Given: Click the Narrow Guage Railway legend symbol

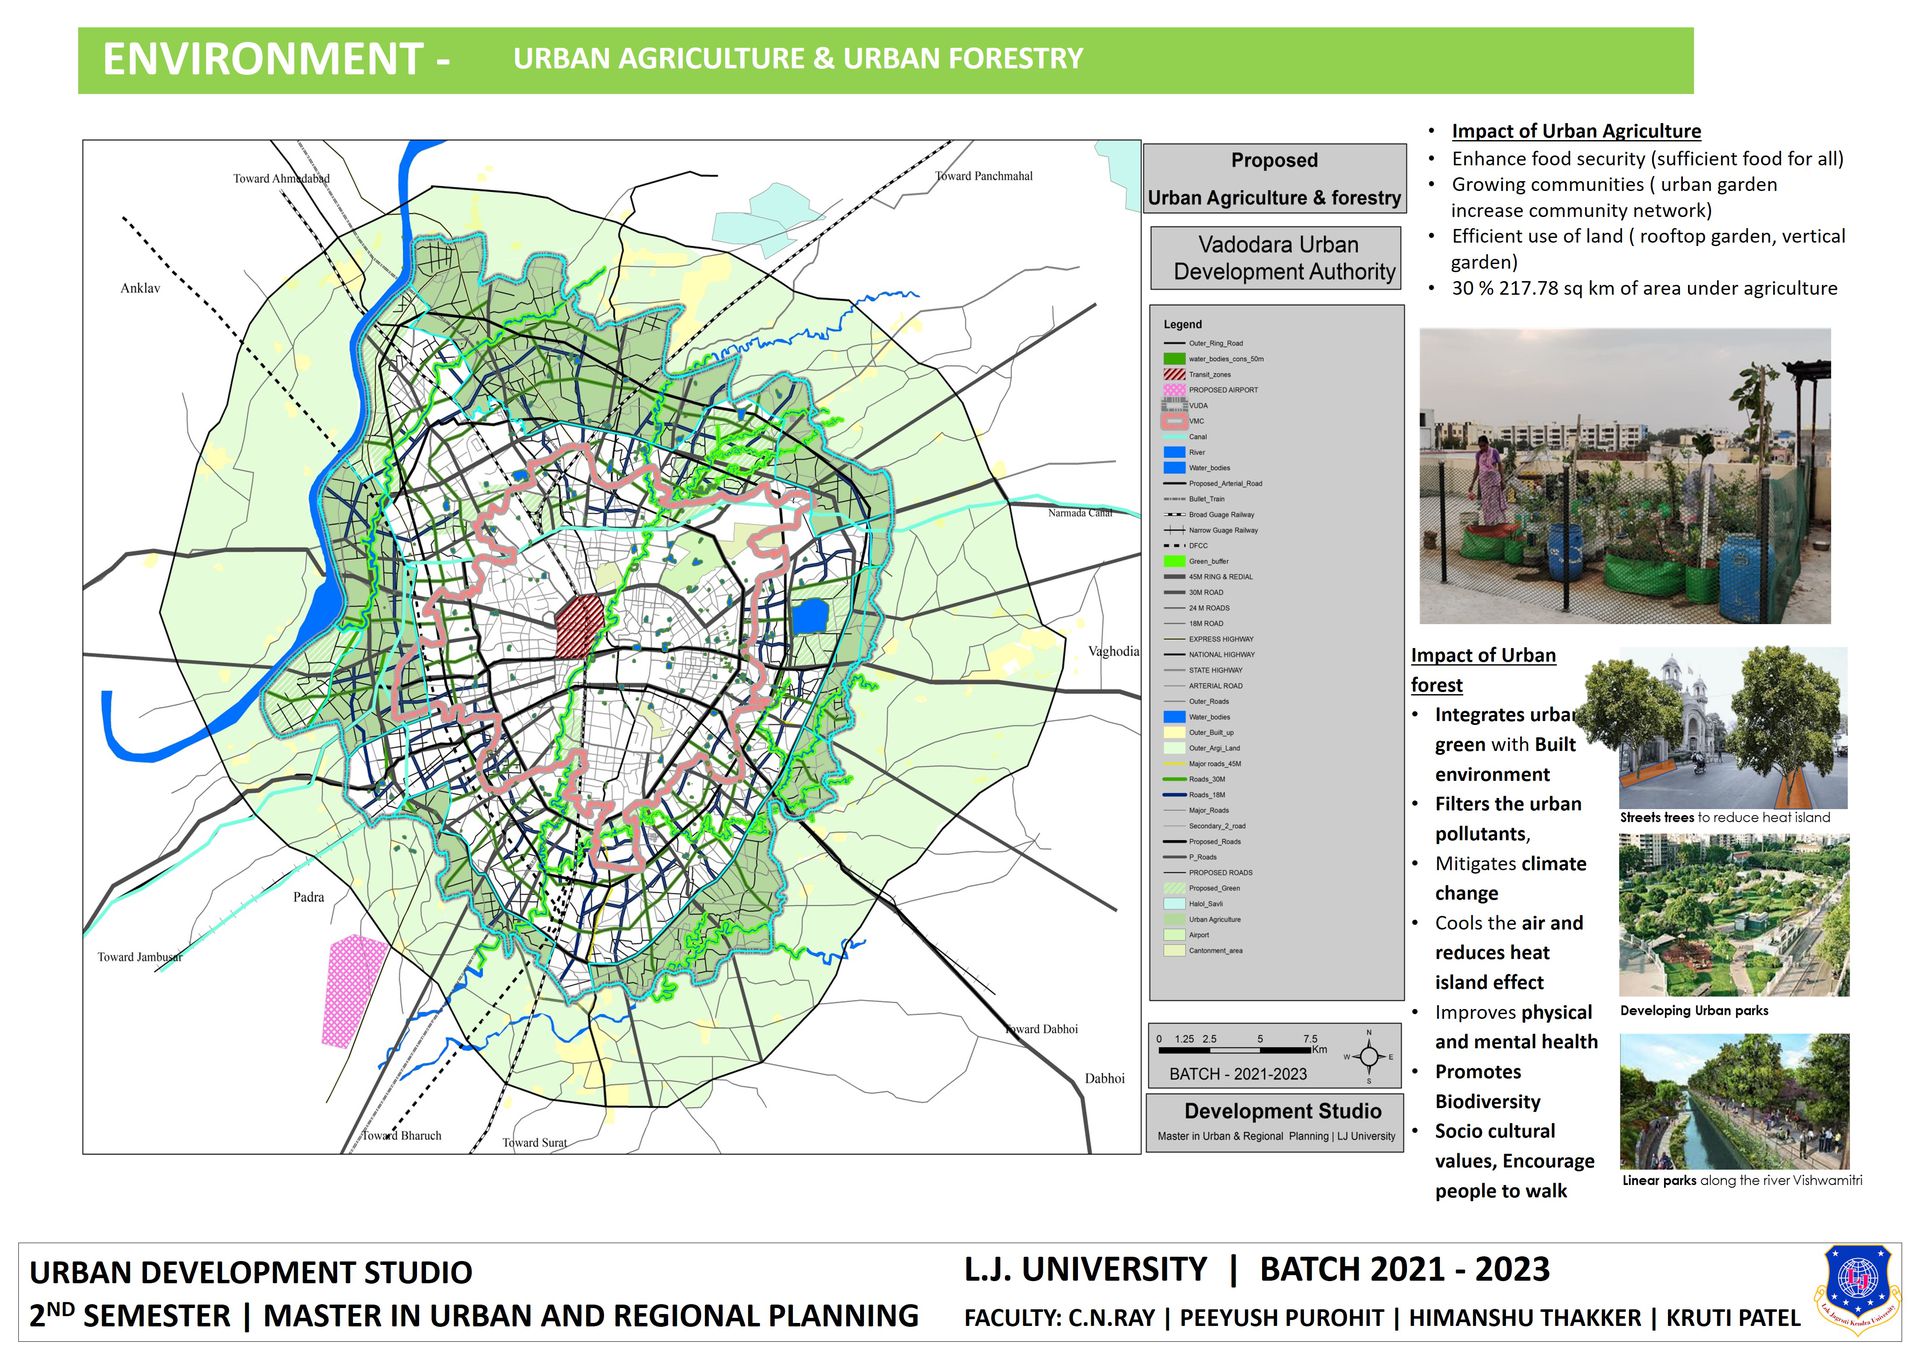Looking at the screenshot, I should (1174, 530).
